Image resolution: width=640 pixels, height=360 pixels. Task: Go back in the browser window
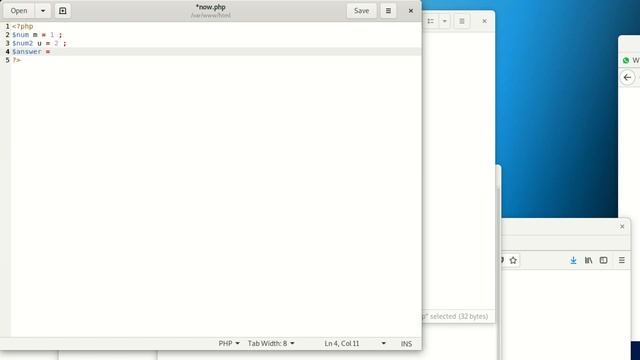click(x=628, y=77)
